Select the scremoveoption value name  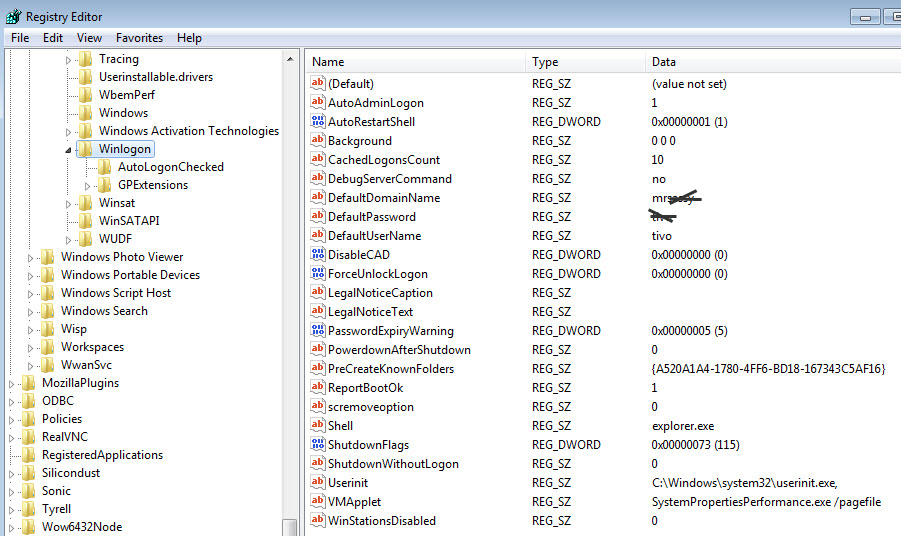371,407
